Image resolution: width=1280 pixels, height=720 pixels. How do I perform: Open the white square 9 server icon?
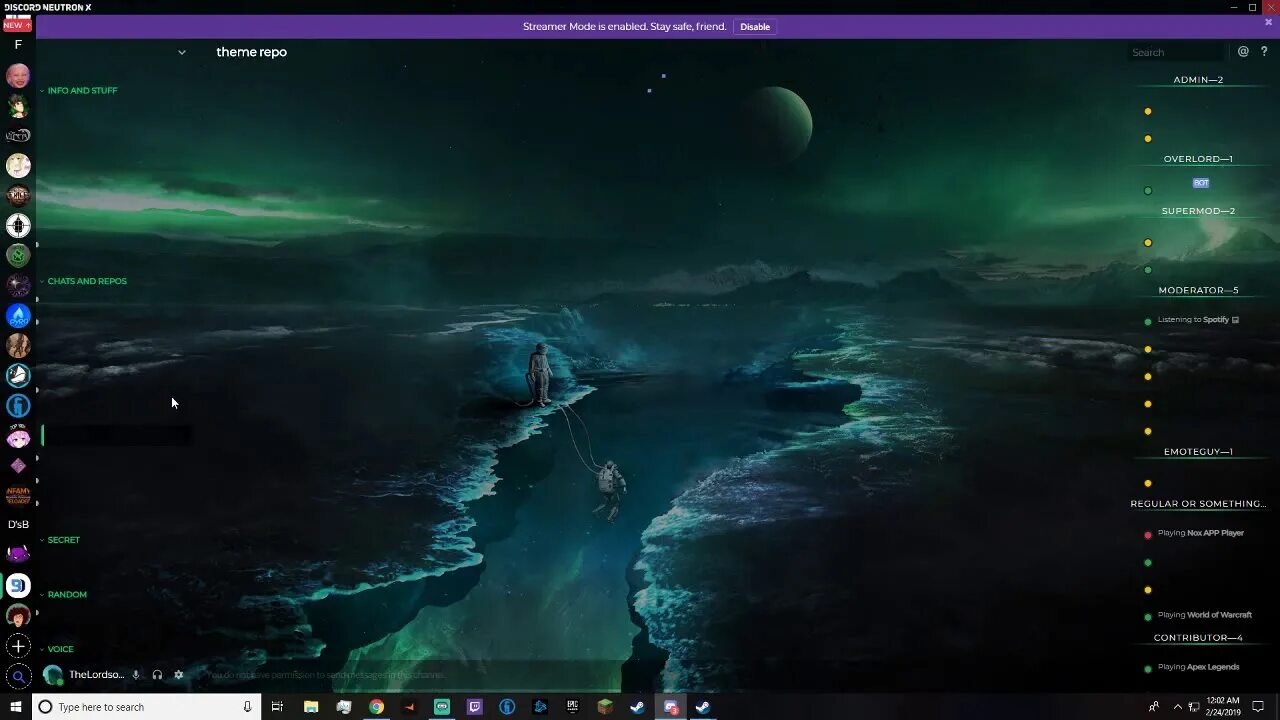coord(18,585)
